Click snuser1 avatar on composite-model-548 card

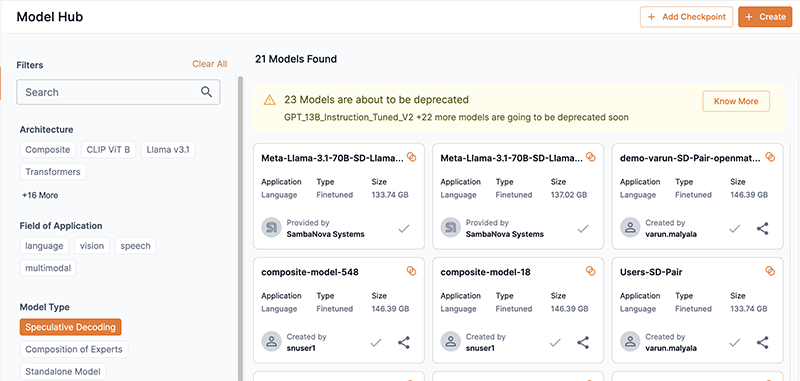coord(271,342)
